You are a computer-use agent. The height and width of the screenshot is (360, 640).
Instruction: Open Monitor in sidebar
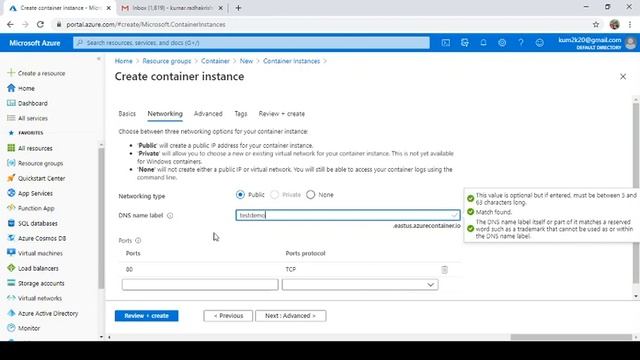(29, 328)
